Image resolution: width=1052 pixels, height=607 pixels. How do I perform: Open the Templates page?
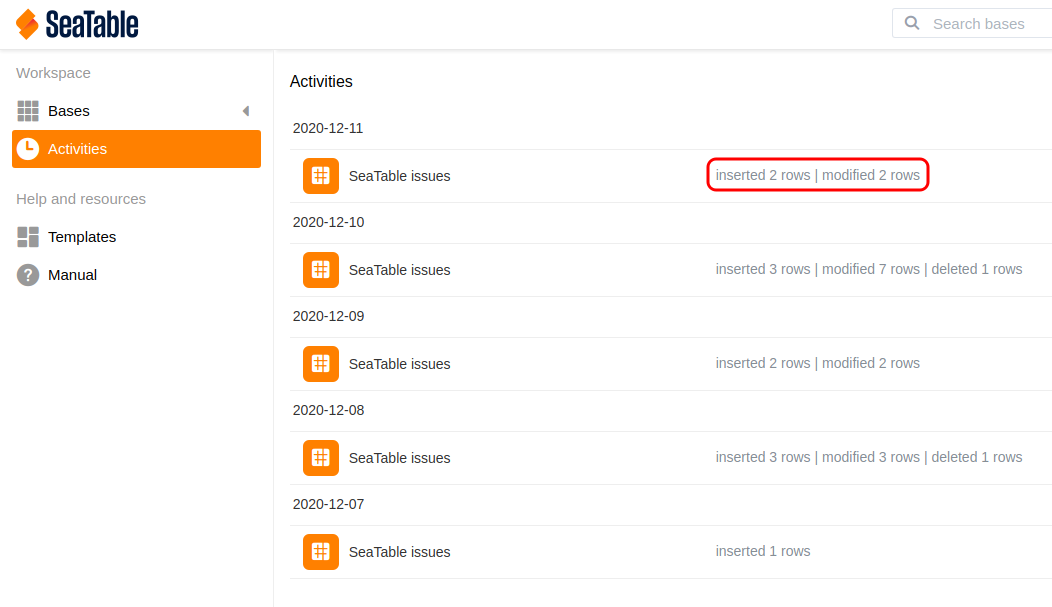click(82, 237)
